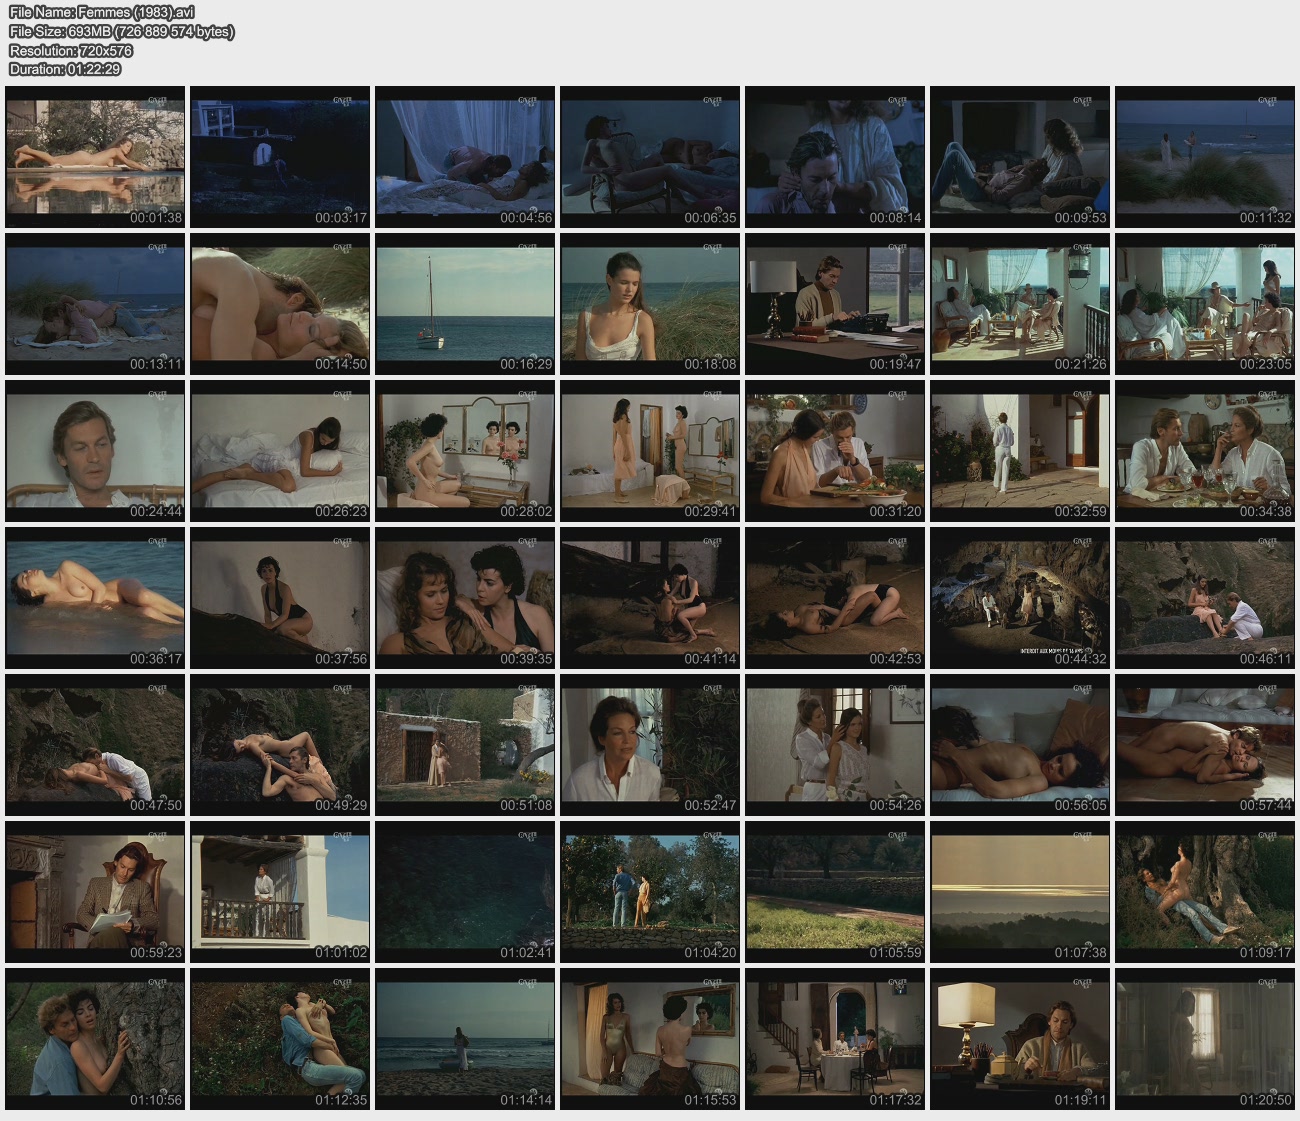The width and height of the screenshot is (1300, 1121).
Task: Select the sunset landscape frame at 01:07:38
Action: [1020, 892]
